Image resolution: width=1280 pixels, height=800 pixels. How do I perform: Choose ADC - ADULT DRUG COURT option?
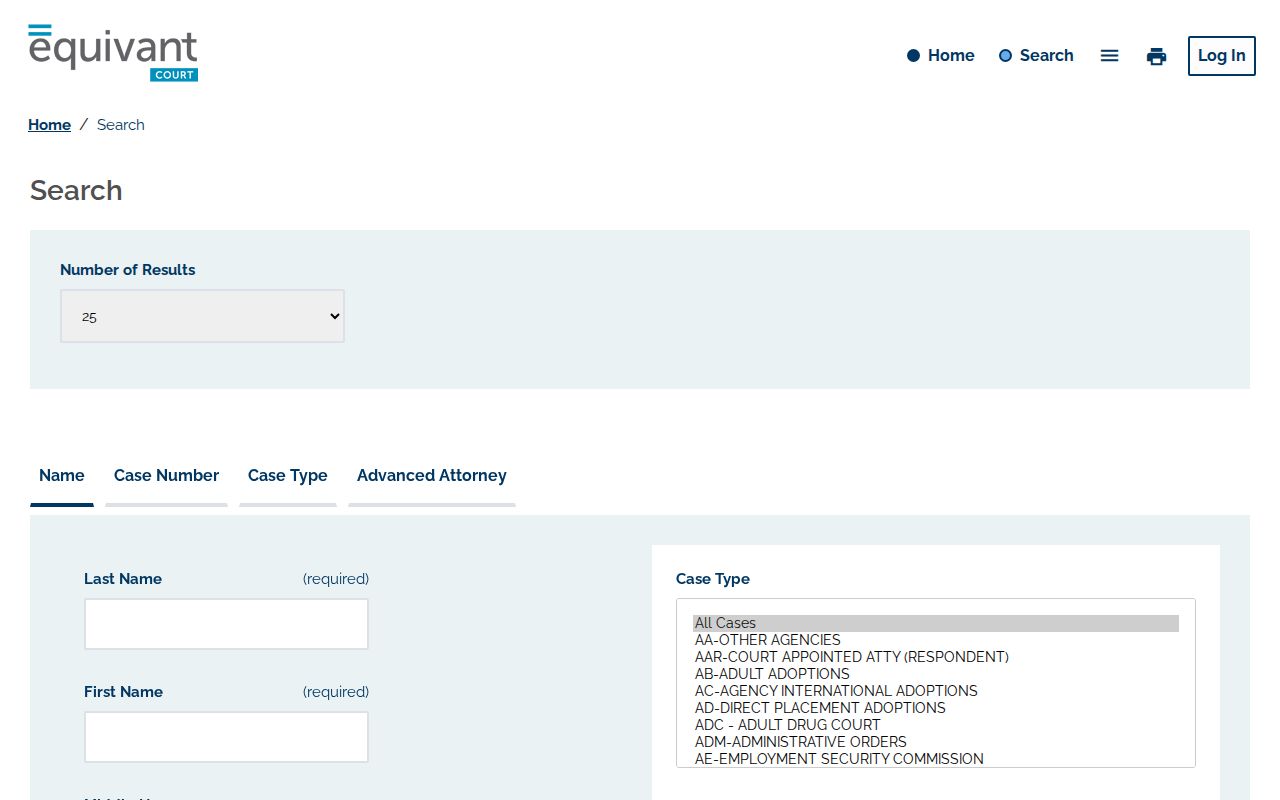936,725
